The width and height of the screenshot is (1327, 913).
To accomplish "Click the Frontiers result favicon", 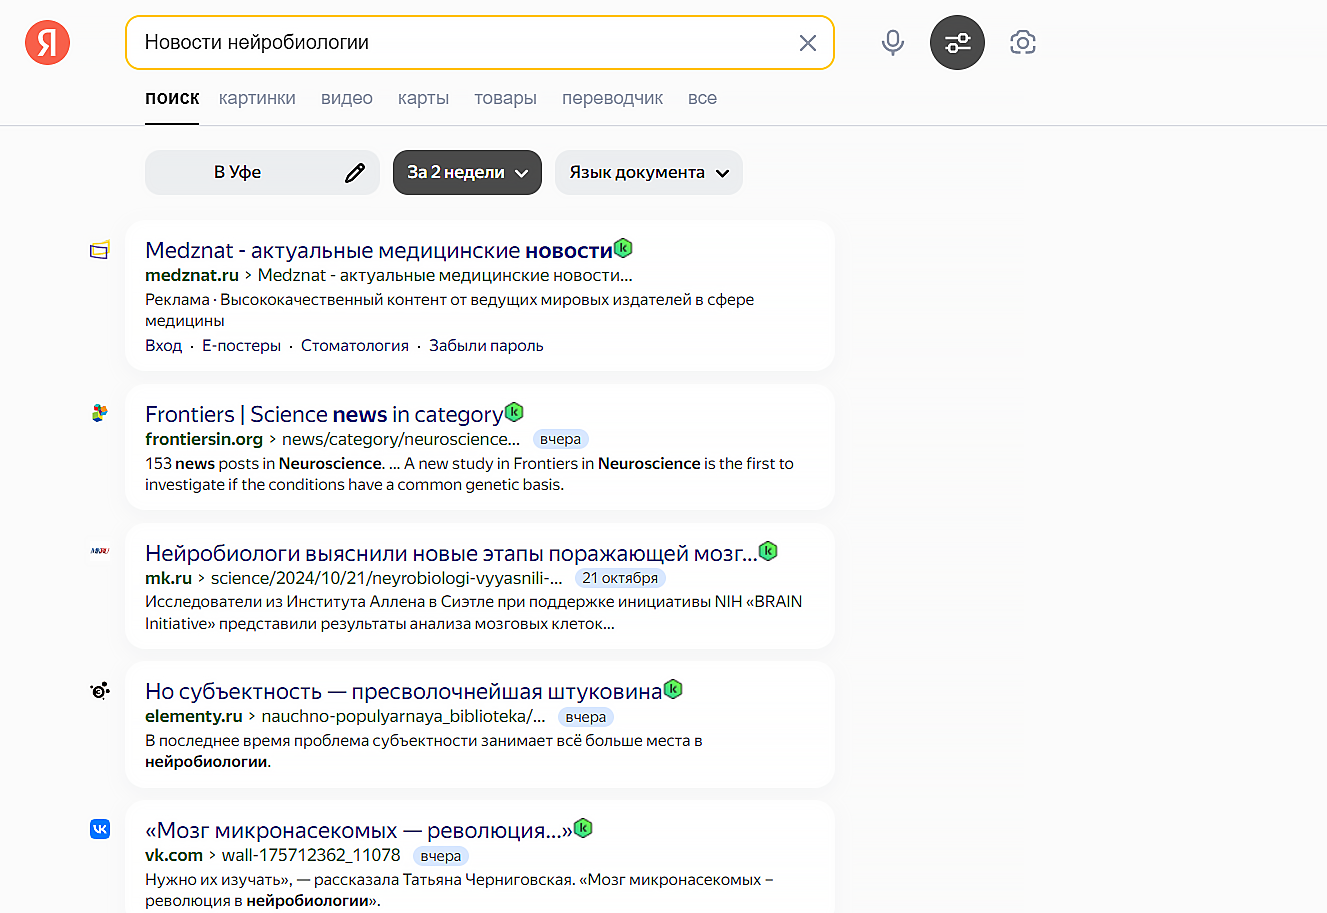I will click(x=100, y=413).
